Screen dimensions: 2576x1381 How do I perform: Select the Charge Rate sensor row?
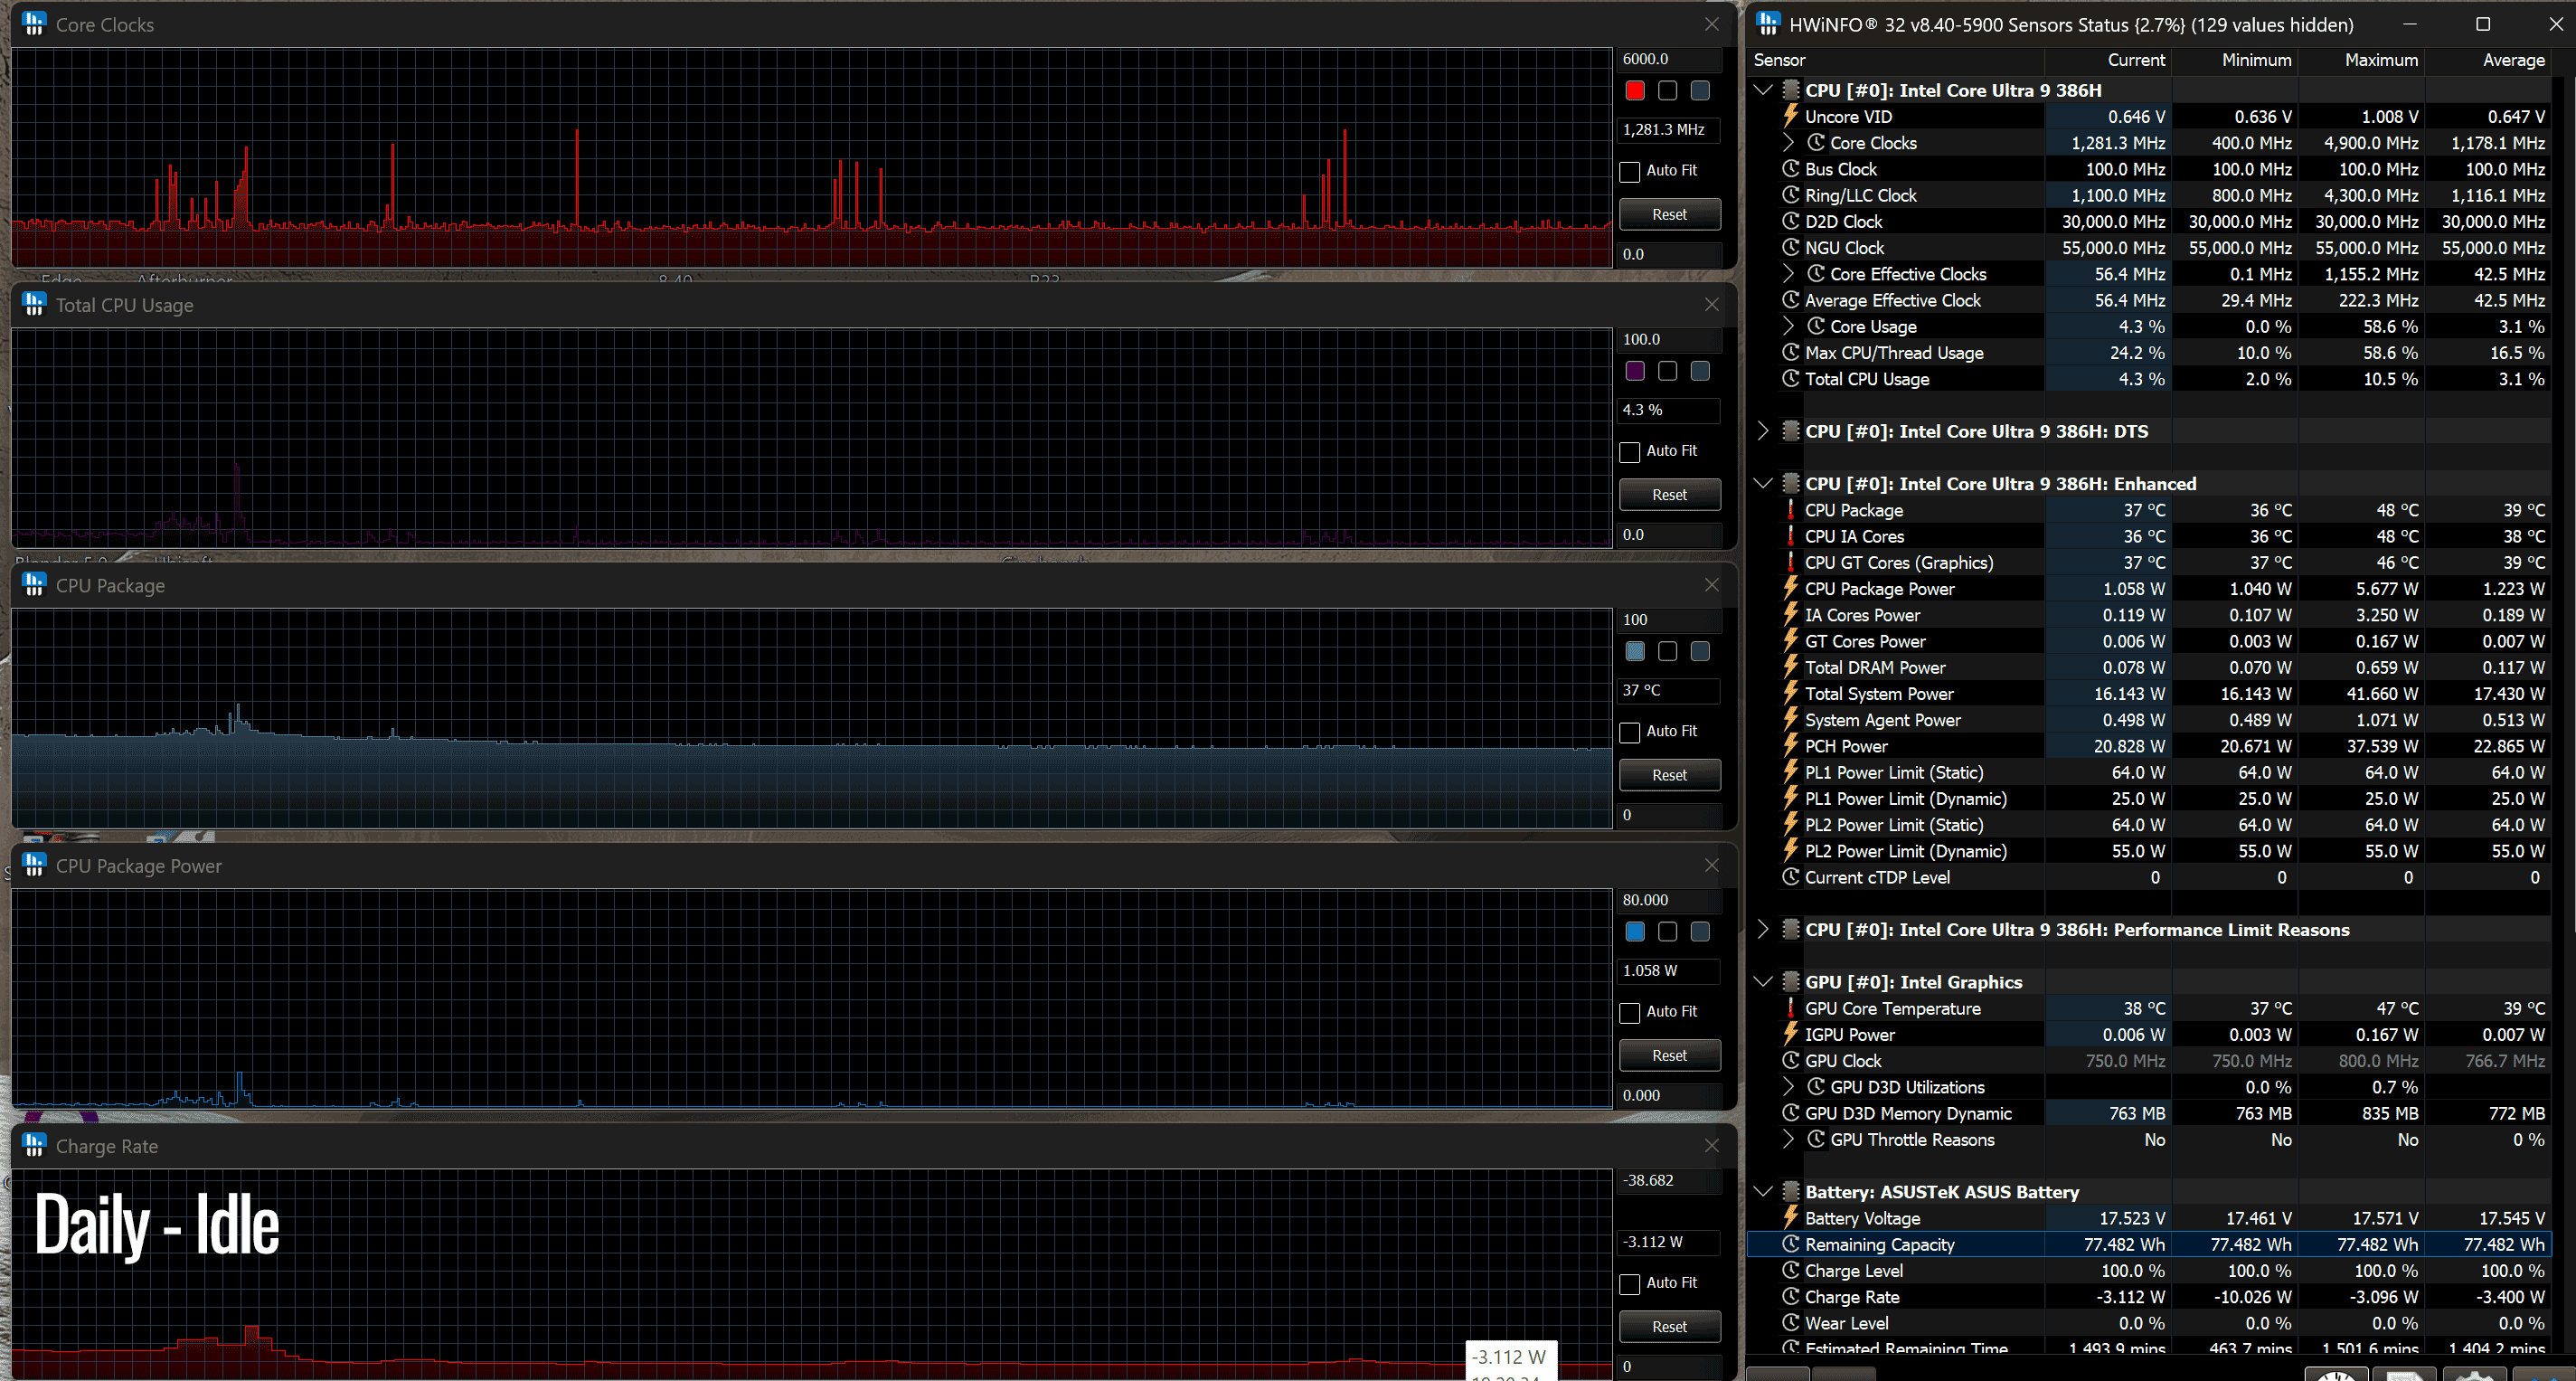click(x=2149, y=1297)
